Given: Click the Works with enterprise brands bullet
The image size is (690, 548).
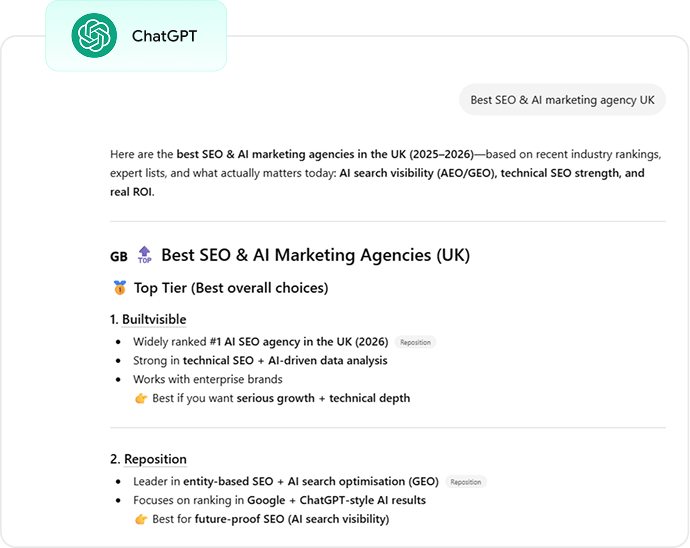Looking at the screenshot, I should 208,380.
